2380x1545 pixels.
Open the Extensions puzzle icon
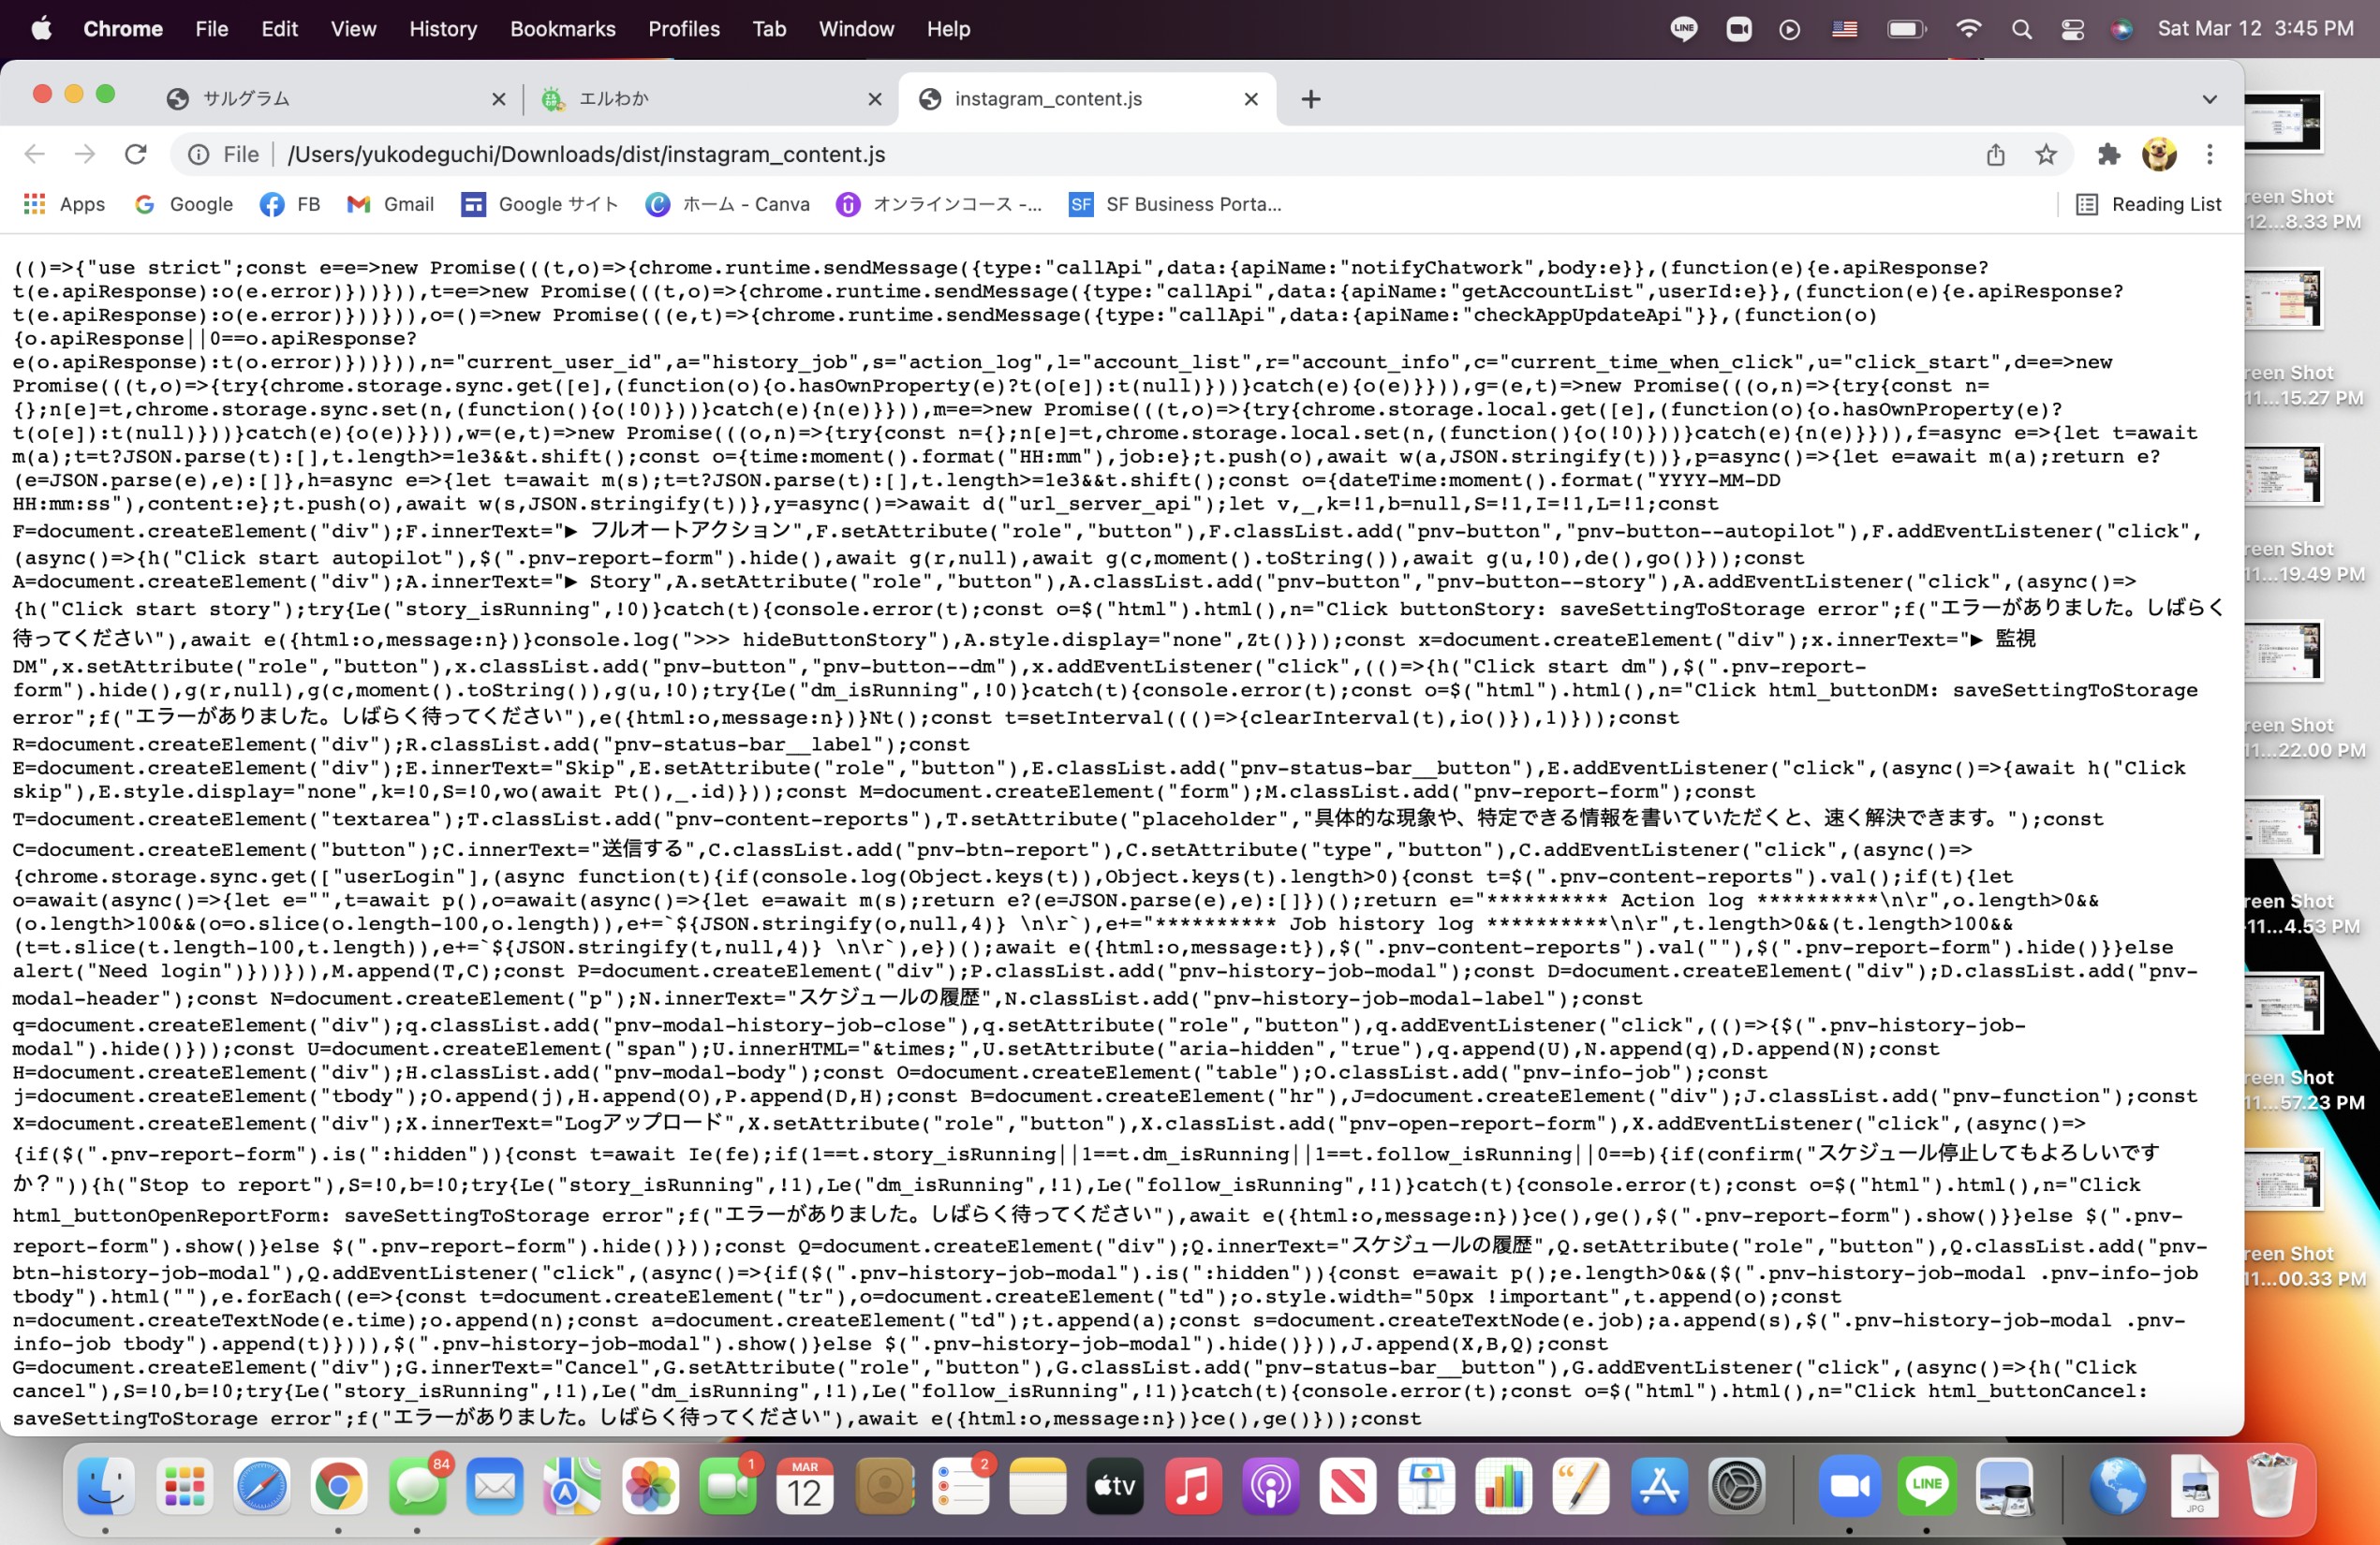2109,154
